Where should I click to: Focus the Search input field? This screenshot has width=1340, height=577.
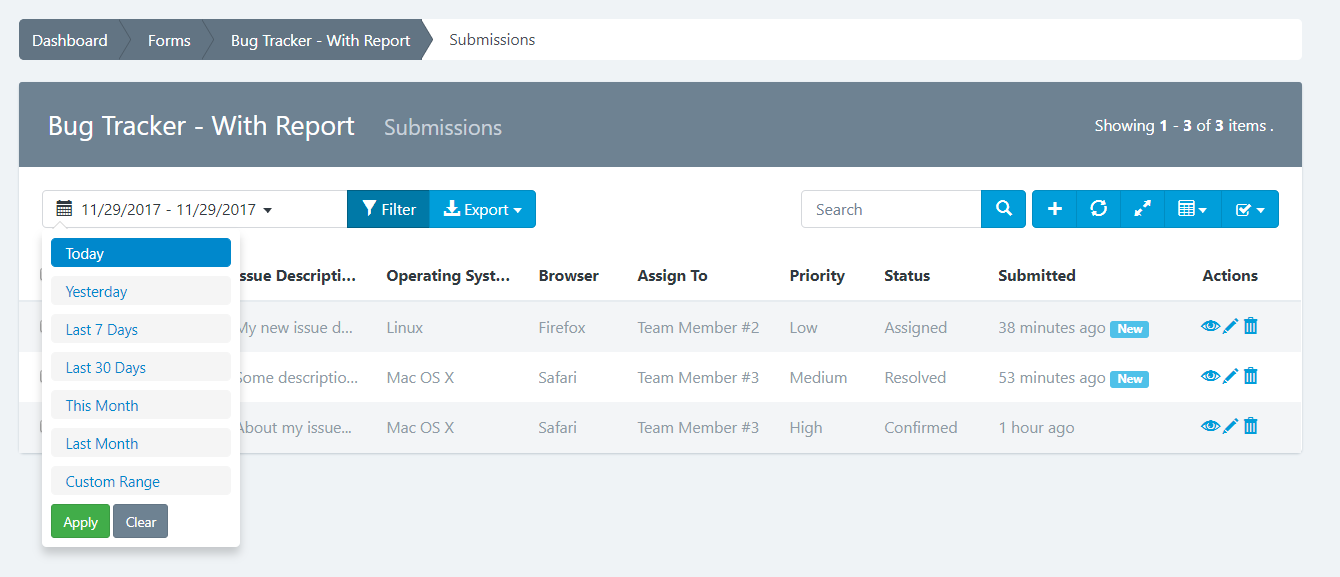890,209
